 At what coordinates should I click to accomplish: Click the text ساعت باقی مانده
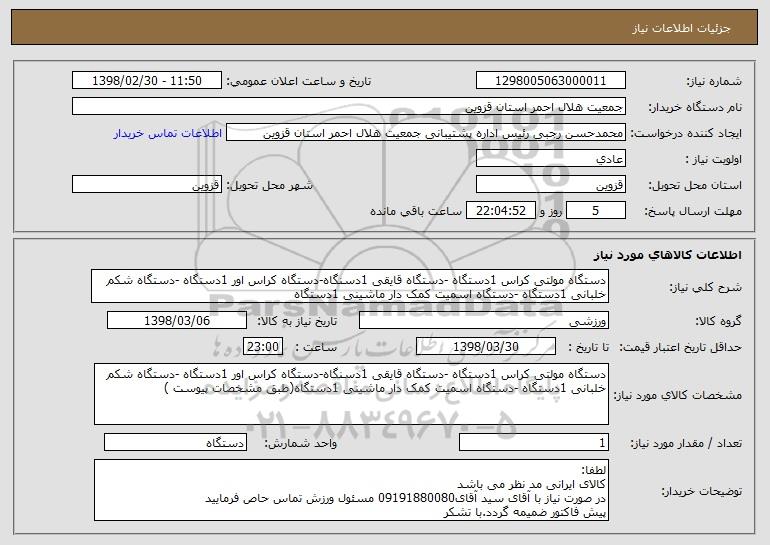point(416,211)
